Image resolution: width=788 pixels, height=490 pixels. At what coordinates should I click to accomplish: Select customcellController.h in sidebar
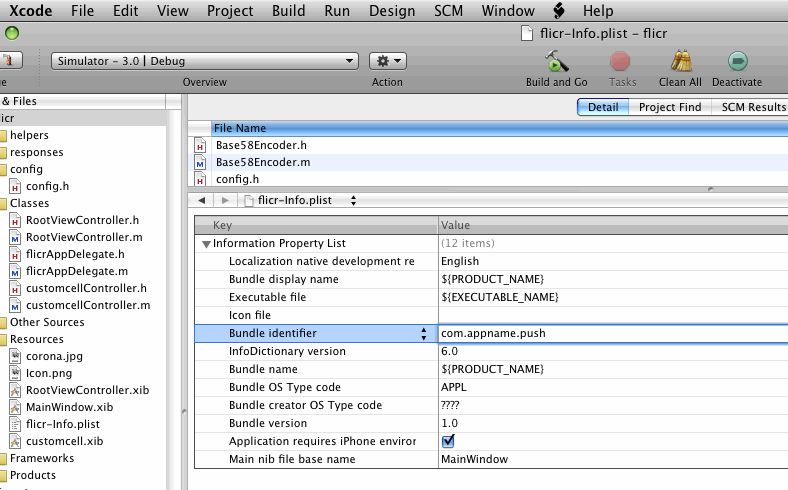pos(86,288)
